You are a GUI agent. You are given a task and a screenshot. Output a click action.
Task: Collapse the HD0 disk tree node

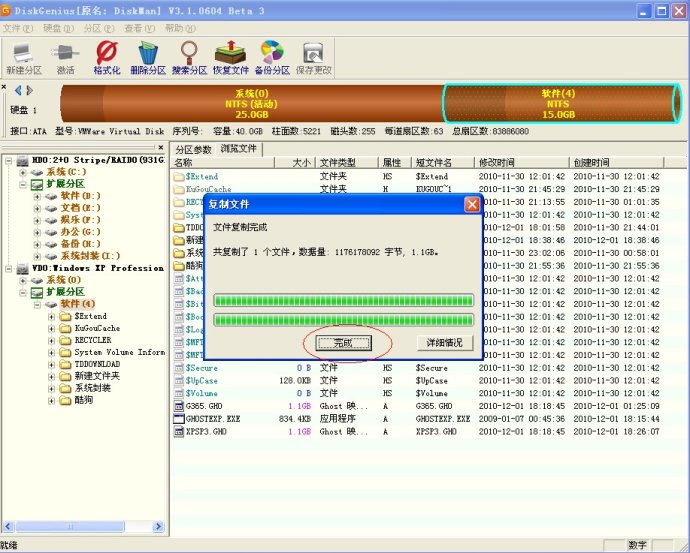[8, 161]
